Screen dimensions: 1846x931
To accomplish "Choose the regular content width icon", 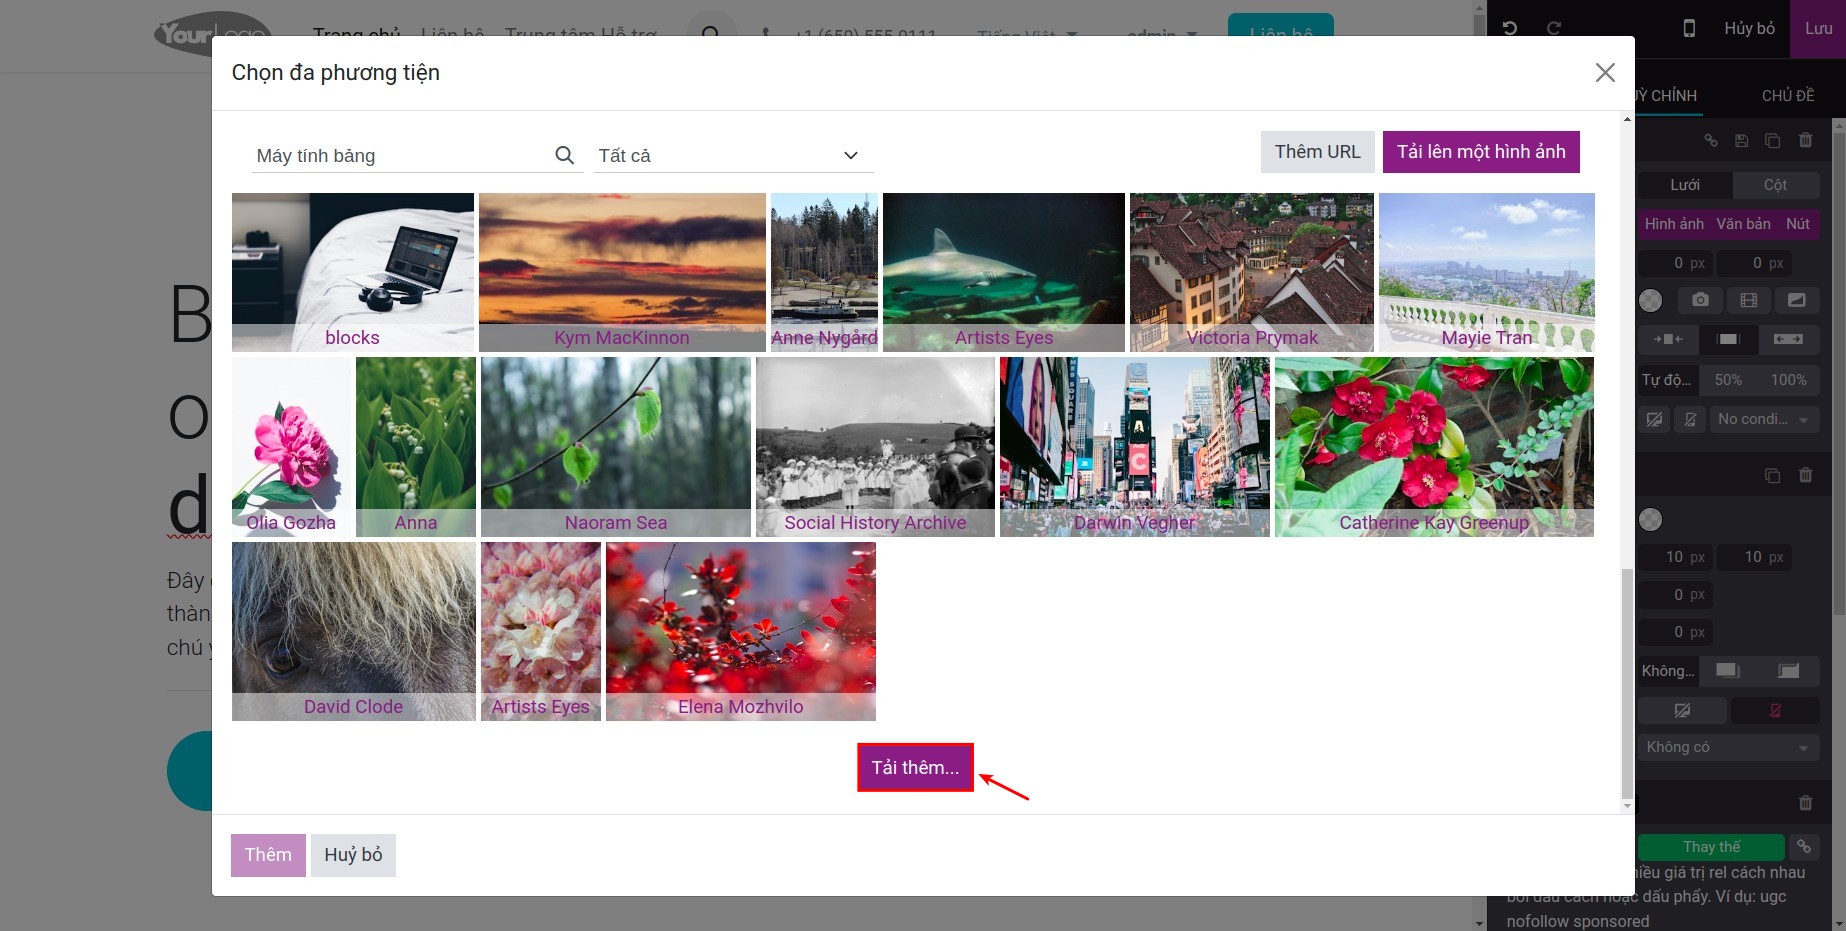I will [1728, 339].
